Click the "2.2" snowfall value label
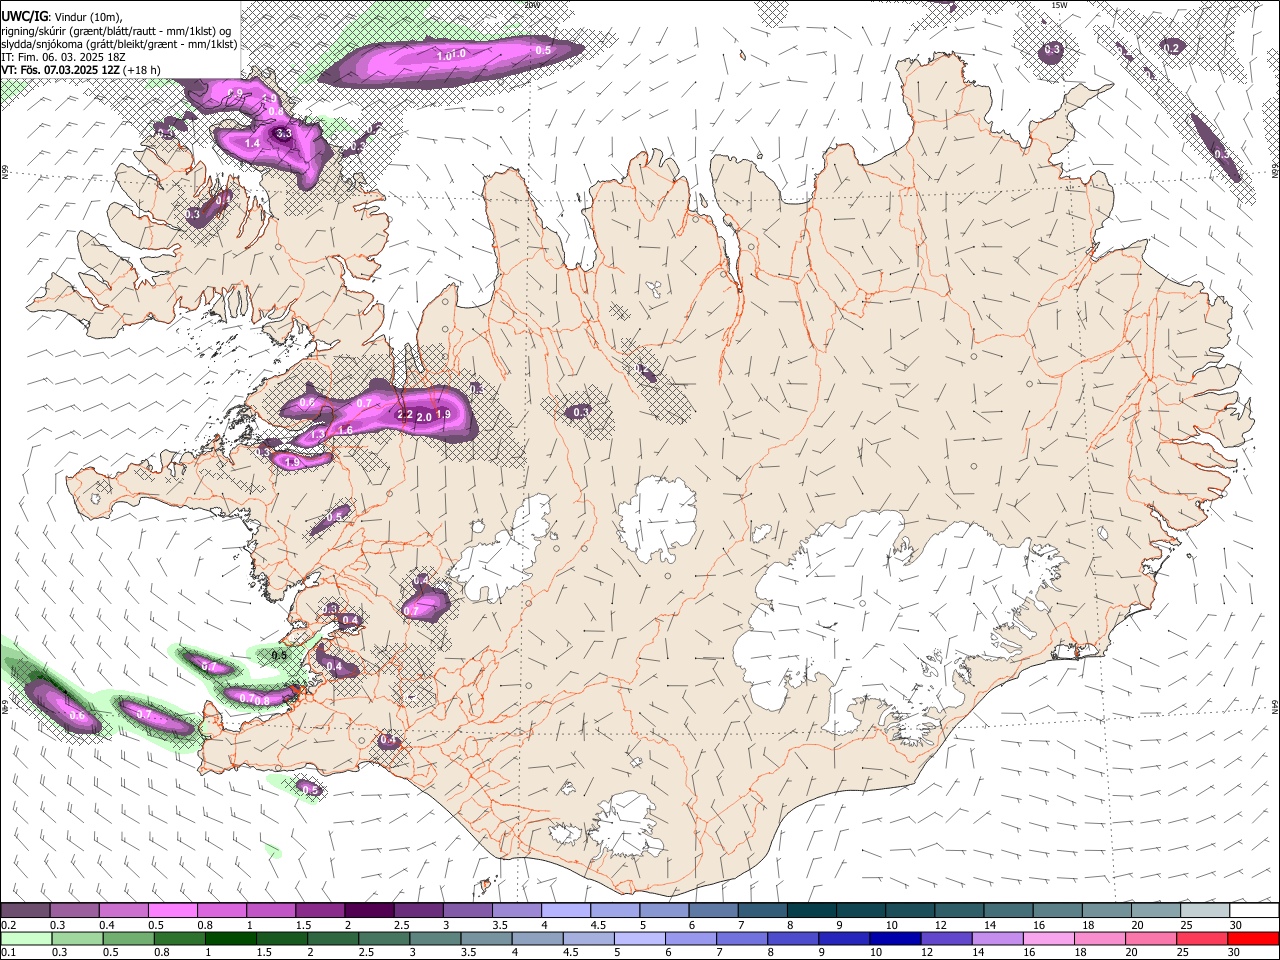This screenshot has width=1280, height=960. pyautogui.click(x=405, y=414)
